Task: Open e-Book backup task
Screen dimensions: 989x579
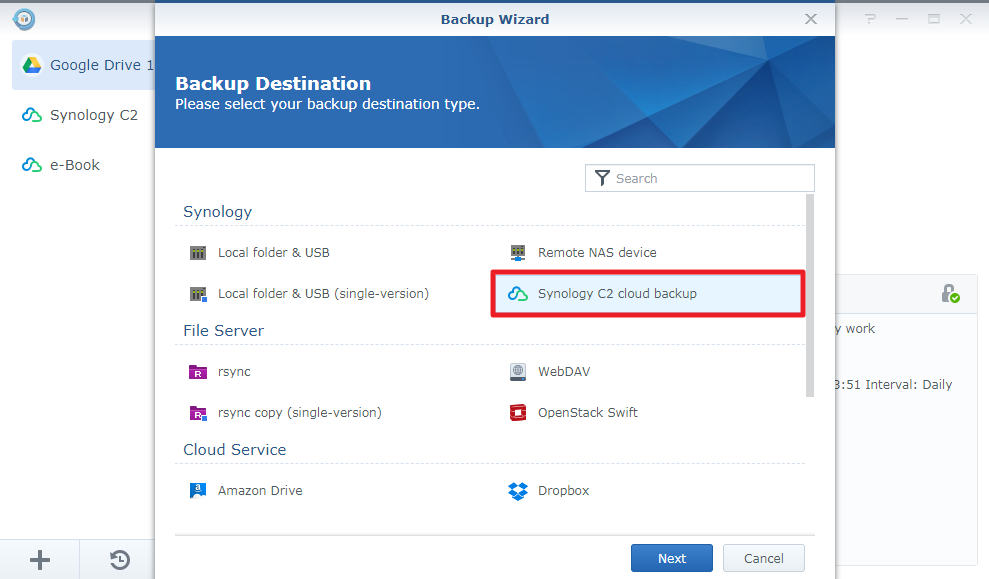Action: (83, 165)
